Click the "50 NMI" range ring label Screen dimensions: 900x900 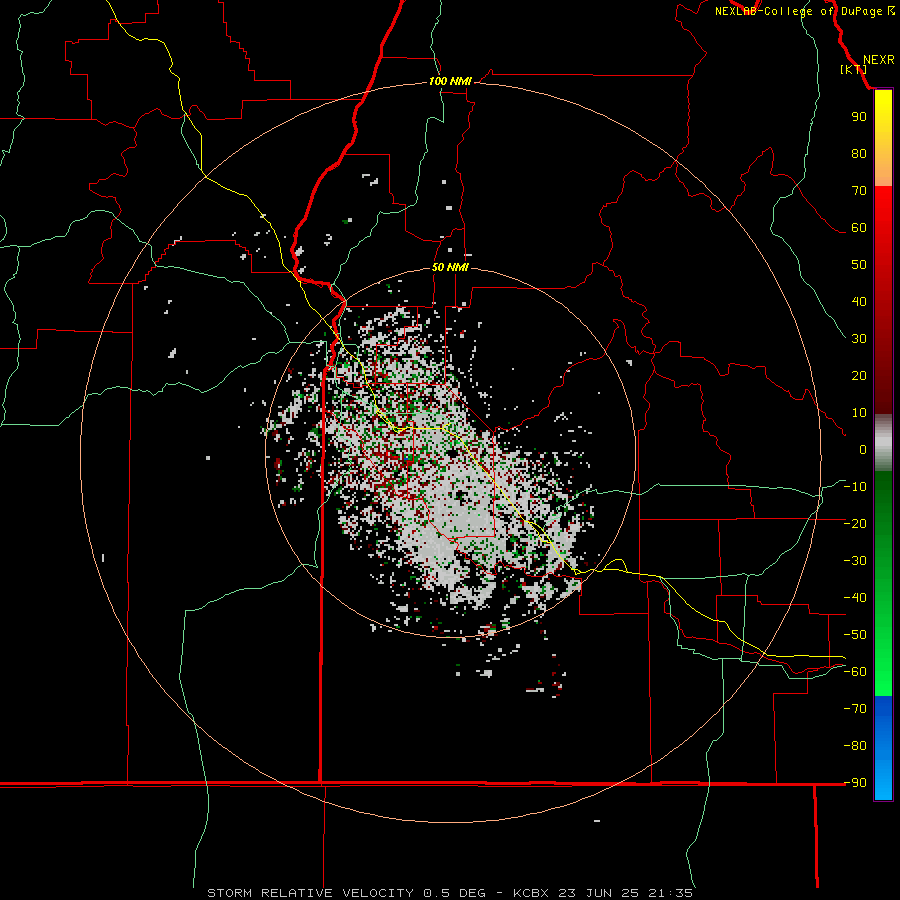[x=450, y=267]
